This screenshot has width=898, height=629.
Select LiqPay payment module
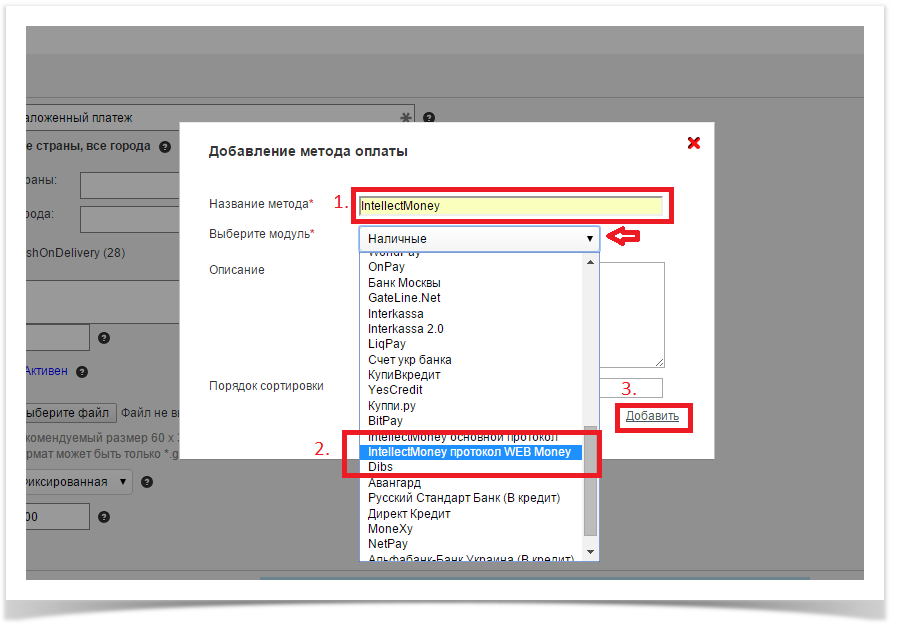pos(387,344)
